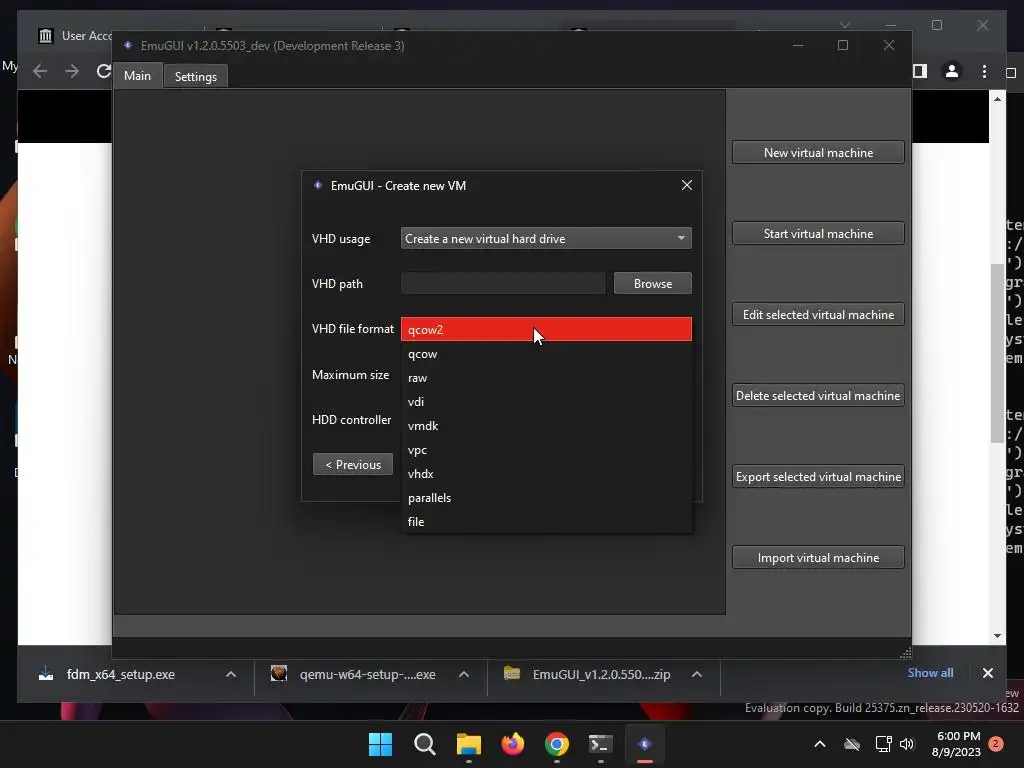Open the browser profile icon
The image size is (1024, 768).
tap(952, 71)
